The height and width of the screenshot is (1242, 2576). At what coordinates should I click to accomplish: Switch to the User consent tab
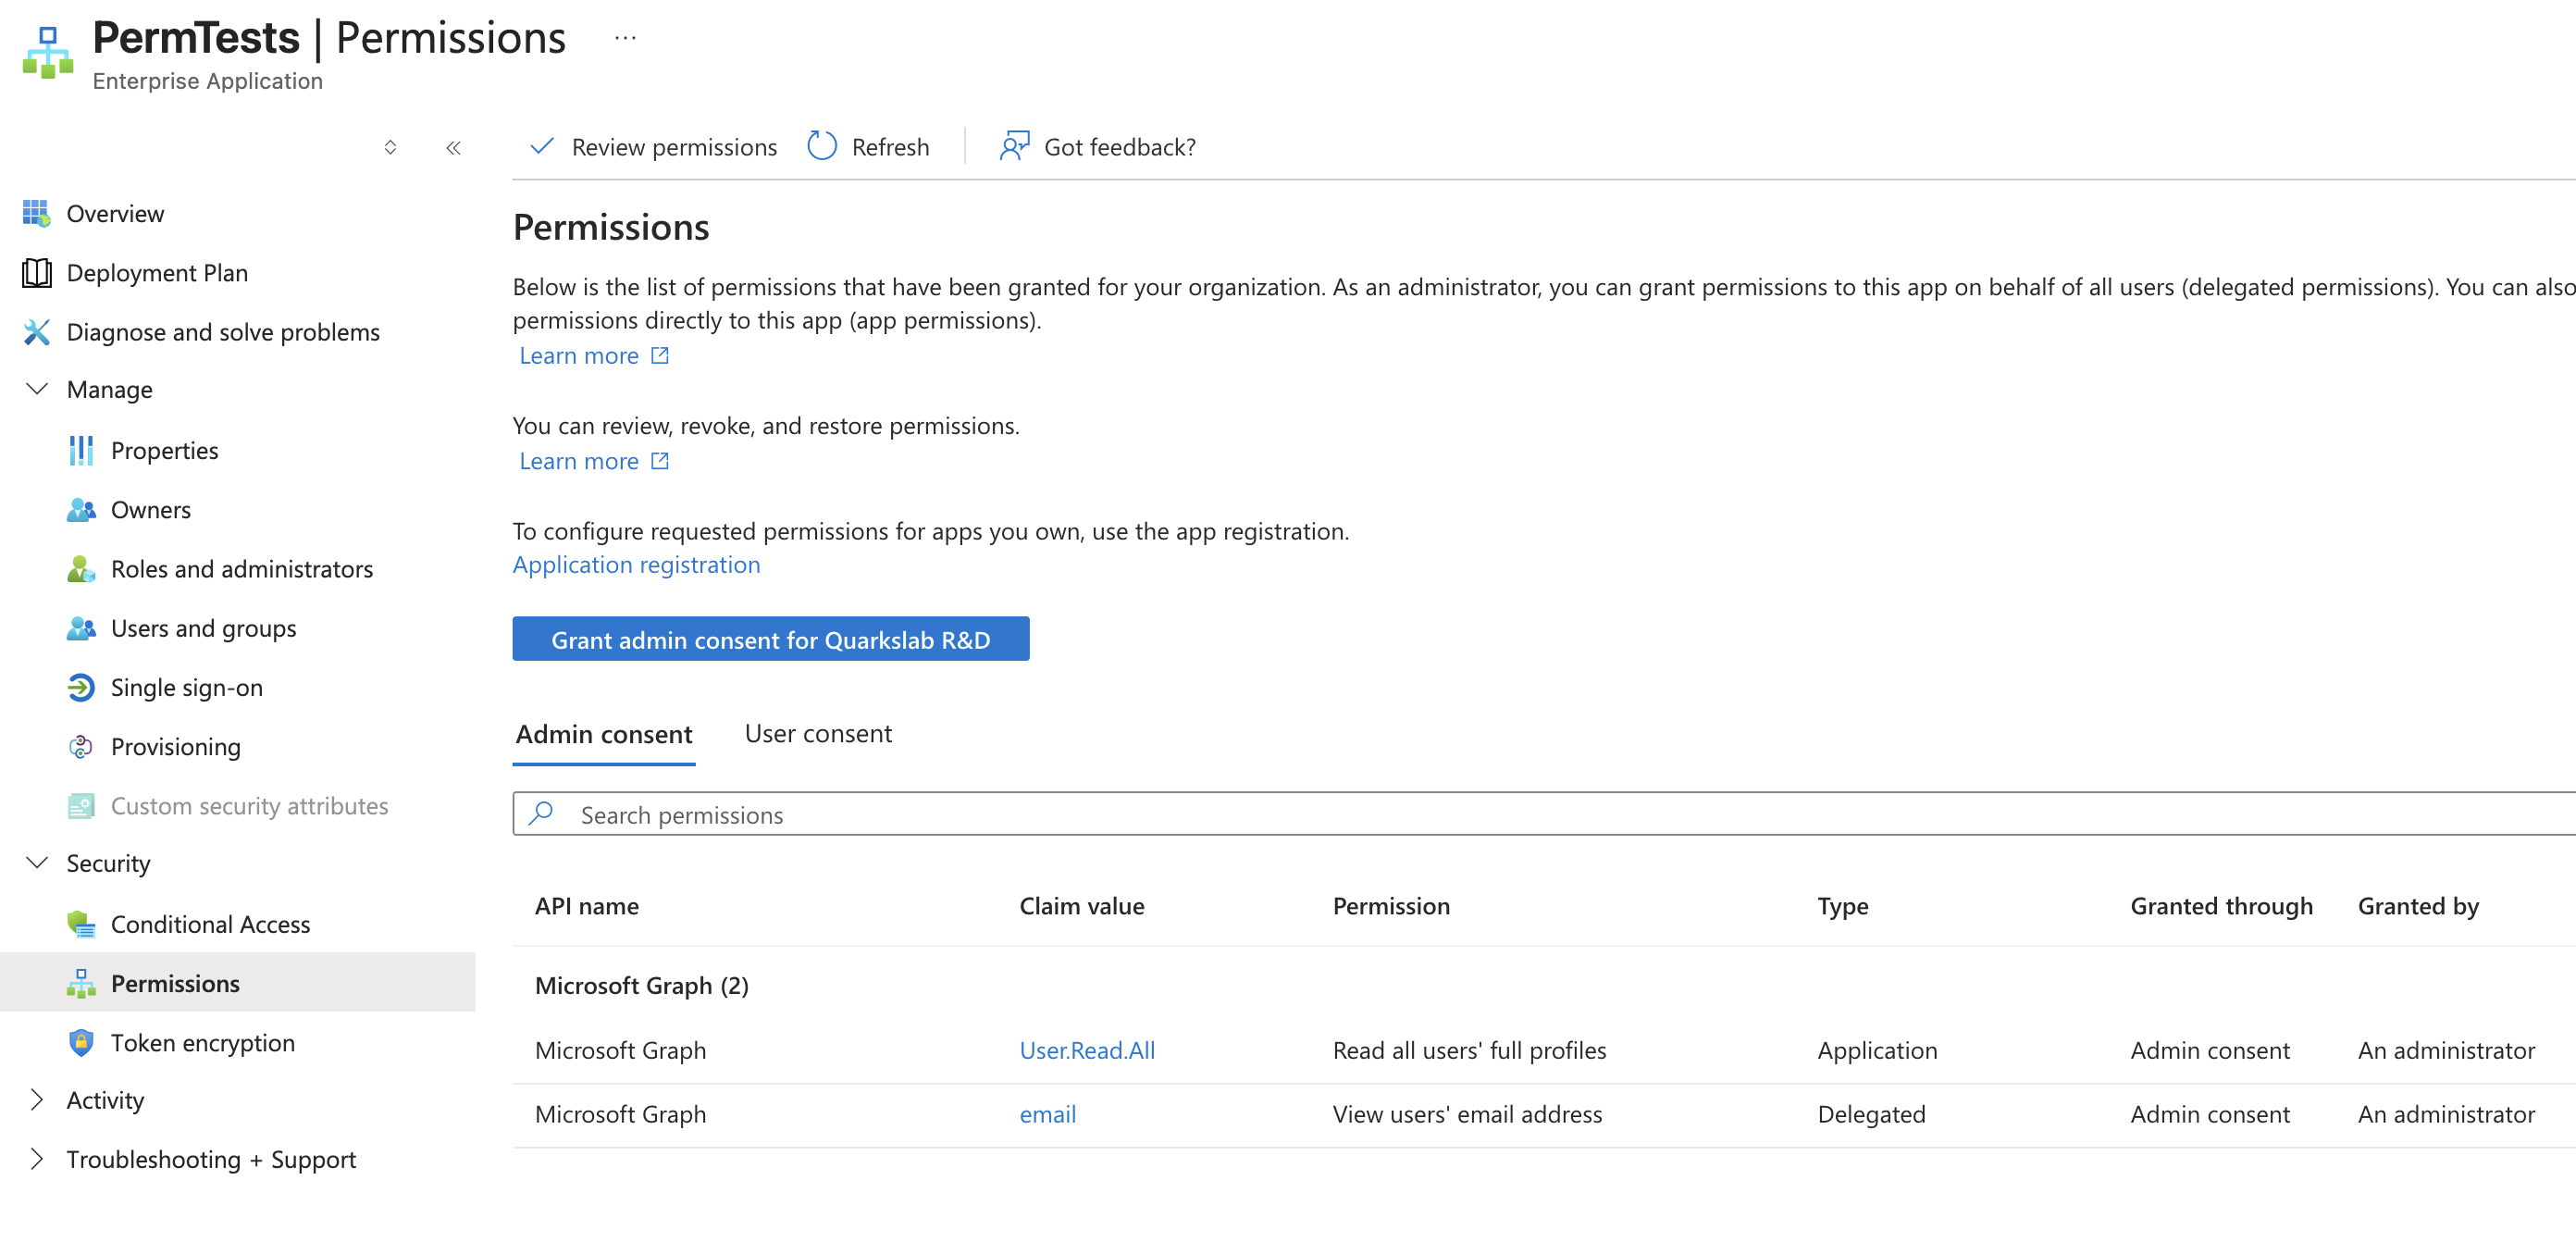818,733
